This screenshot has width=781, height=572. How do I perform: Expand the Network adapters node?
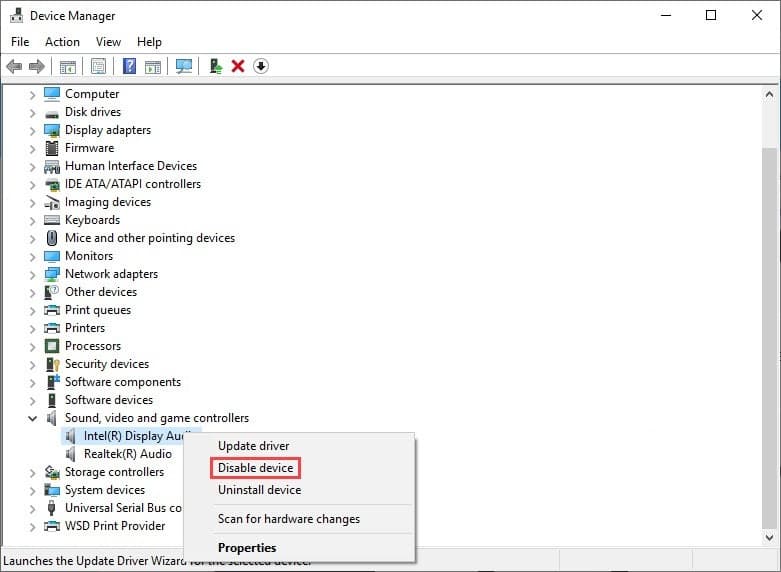[x=32, y=274]
